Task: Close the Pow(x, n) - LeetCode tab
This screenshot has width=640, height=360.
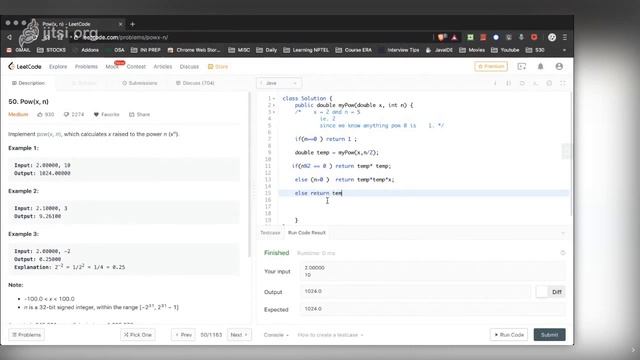Action: [x=120, y=24]
